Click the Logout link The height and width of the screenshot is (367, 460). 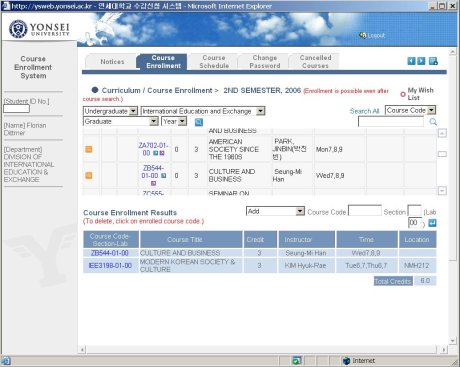click(372, 35)
